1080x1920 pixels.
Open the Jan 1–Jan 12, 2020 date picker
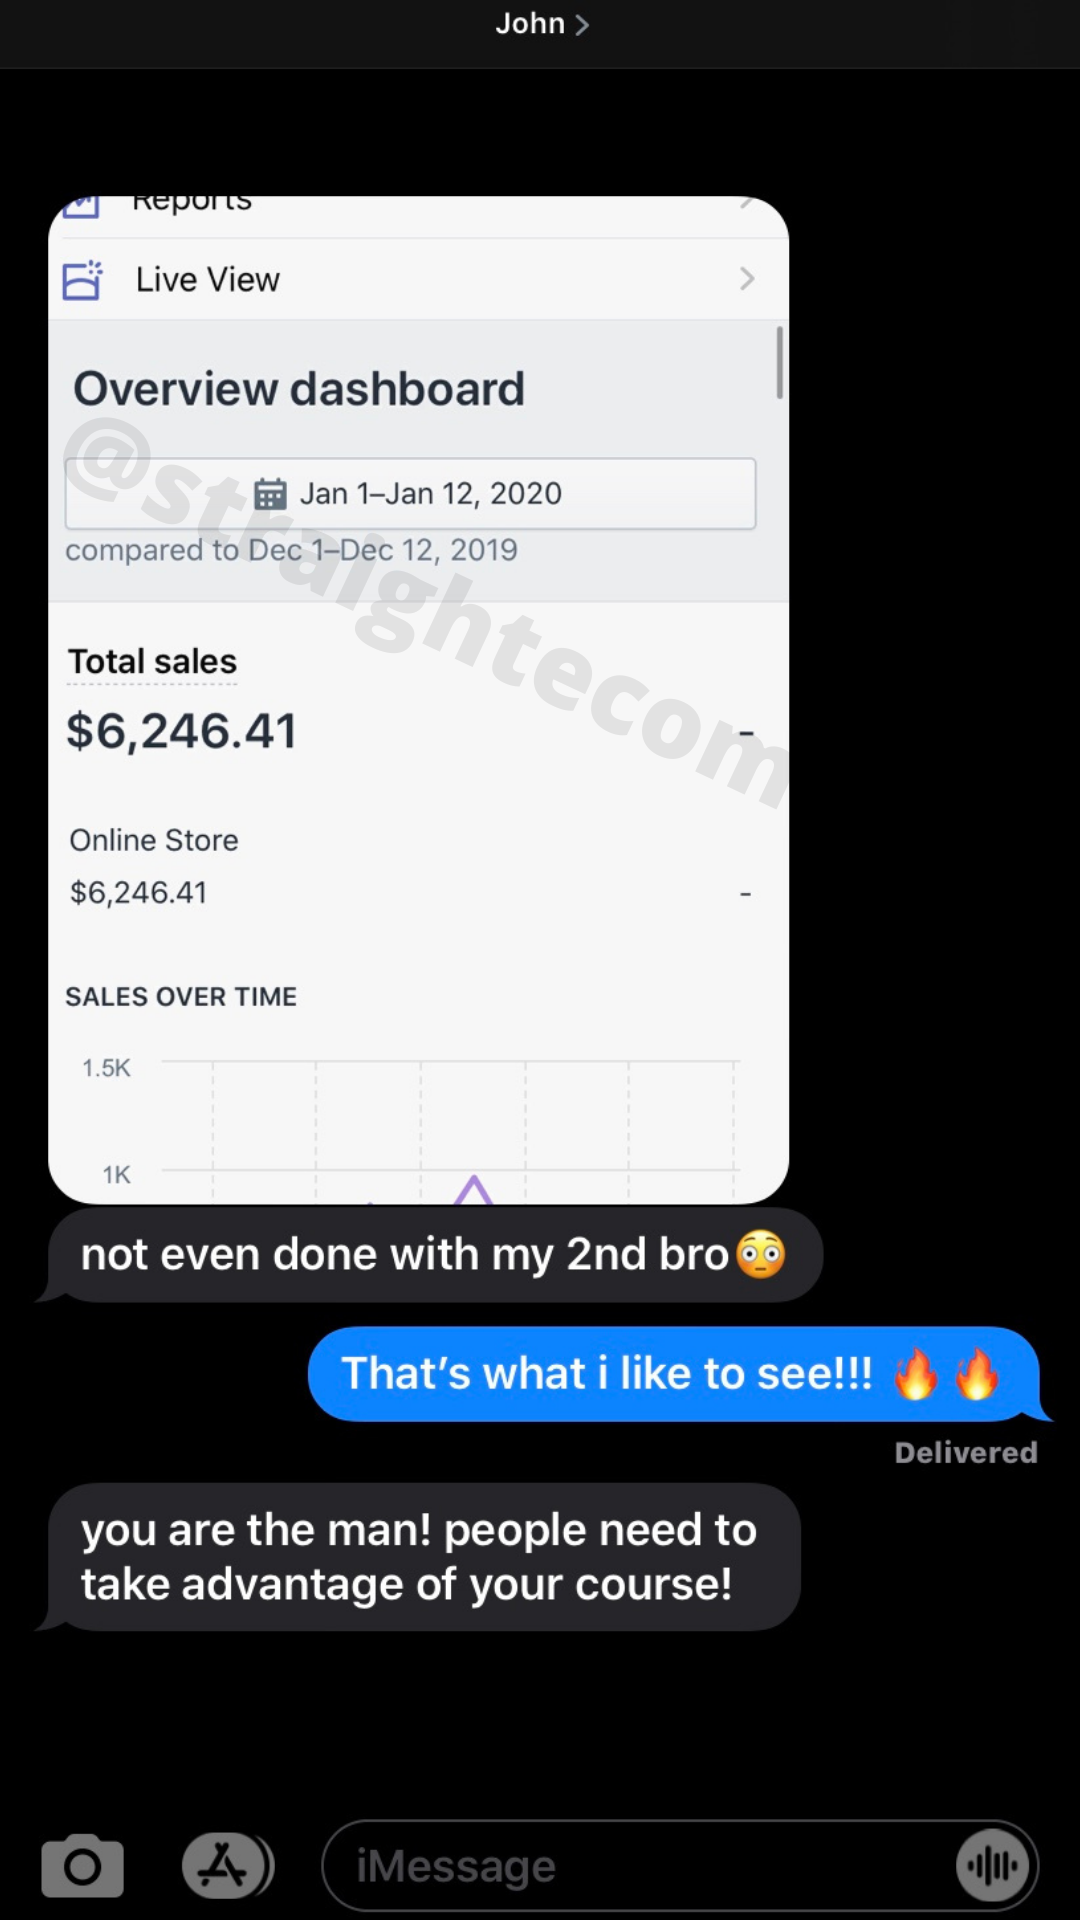point(410,494)
